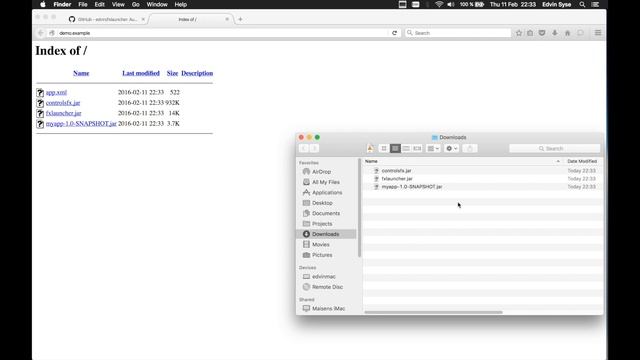The height and width of the screenshot is (360, 640).
Task: Open the Firefox hamburger menu
Action: tap(598, 33)
